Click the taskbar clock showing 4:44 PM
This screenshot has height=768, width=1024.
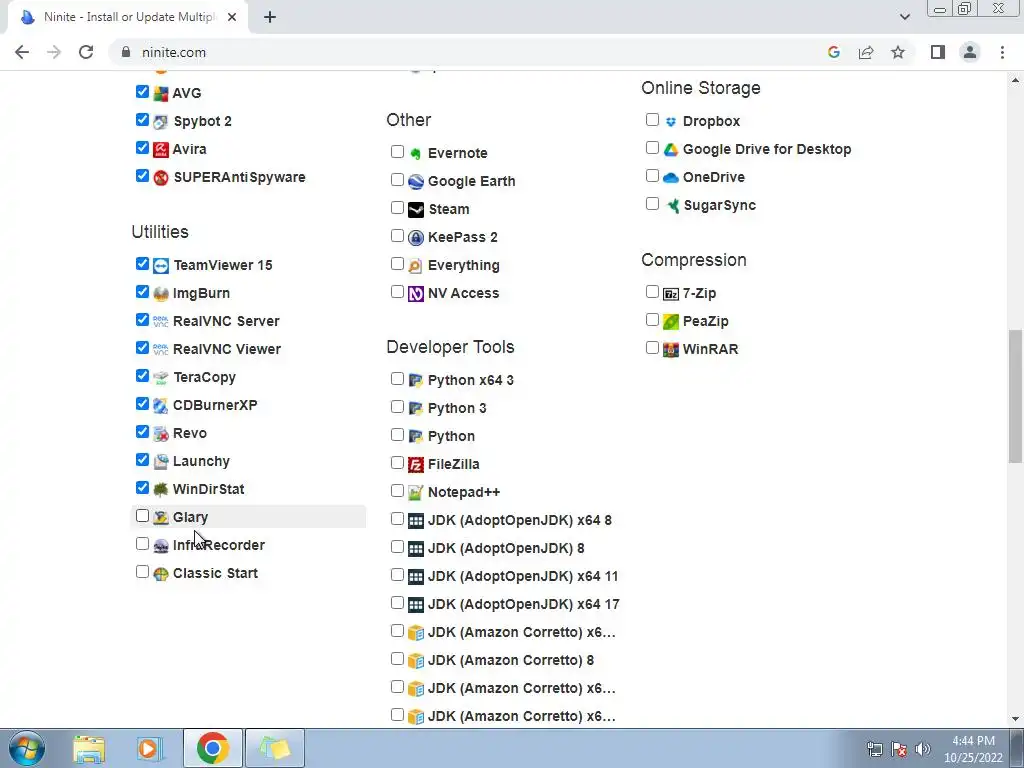coord(973,748)
